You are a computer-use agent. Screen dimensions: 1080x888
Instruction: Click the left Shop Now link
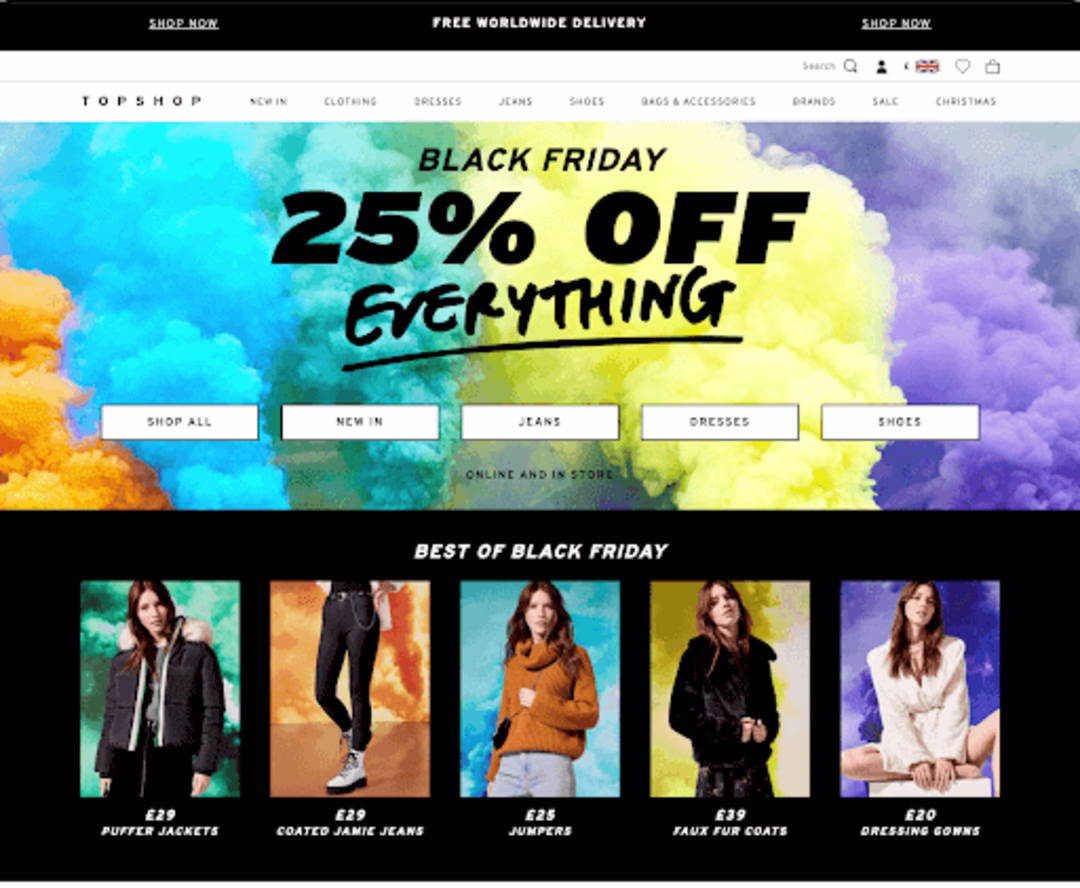(x=183, y=23)
